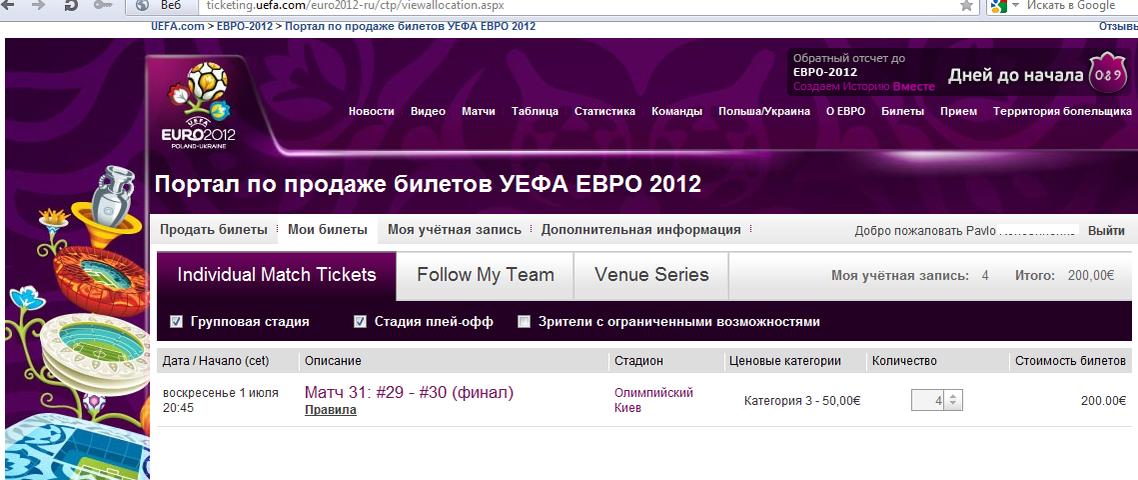
Task: Click the UEFA EURO 2012 logo
Action: coord(198,105)
